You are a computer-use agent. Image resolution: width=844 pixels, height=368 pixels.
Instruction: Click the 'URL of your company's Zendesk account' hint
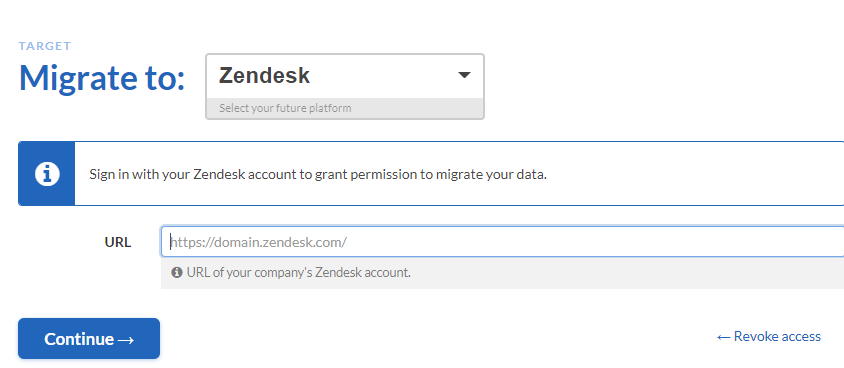tap(299, 272)
